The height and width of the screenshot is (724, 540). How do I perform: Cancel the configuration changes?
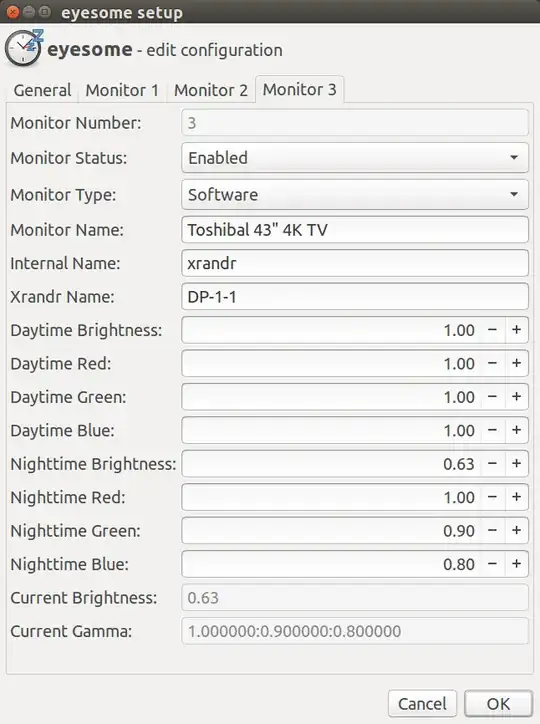pyautogui.click(x=422, y=704)
